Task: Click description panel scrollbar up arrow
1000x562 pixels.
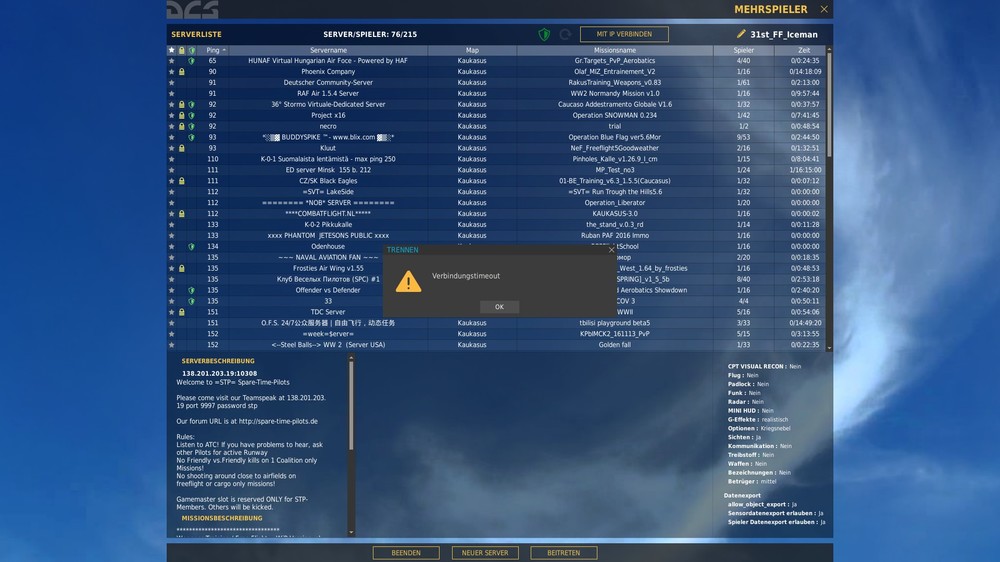Action: pyautogui.click(x=351, y=359)
